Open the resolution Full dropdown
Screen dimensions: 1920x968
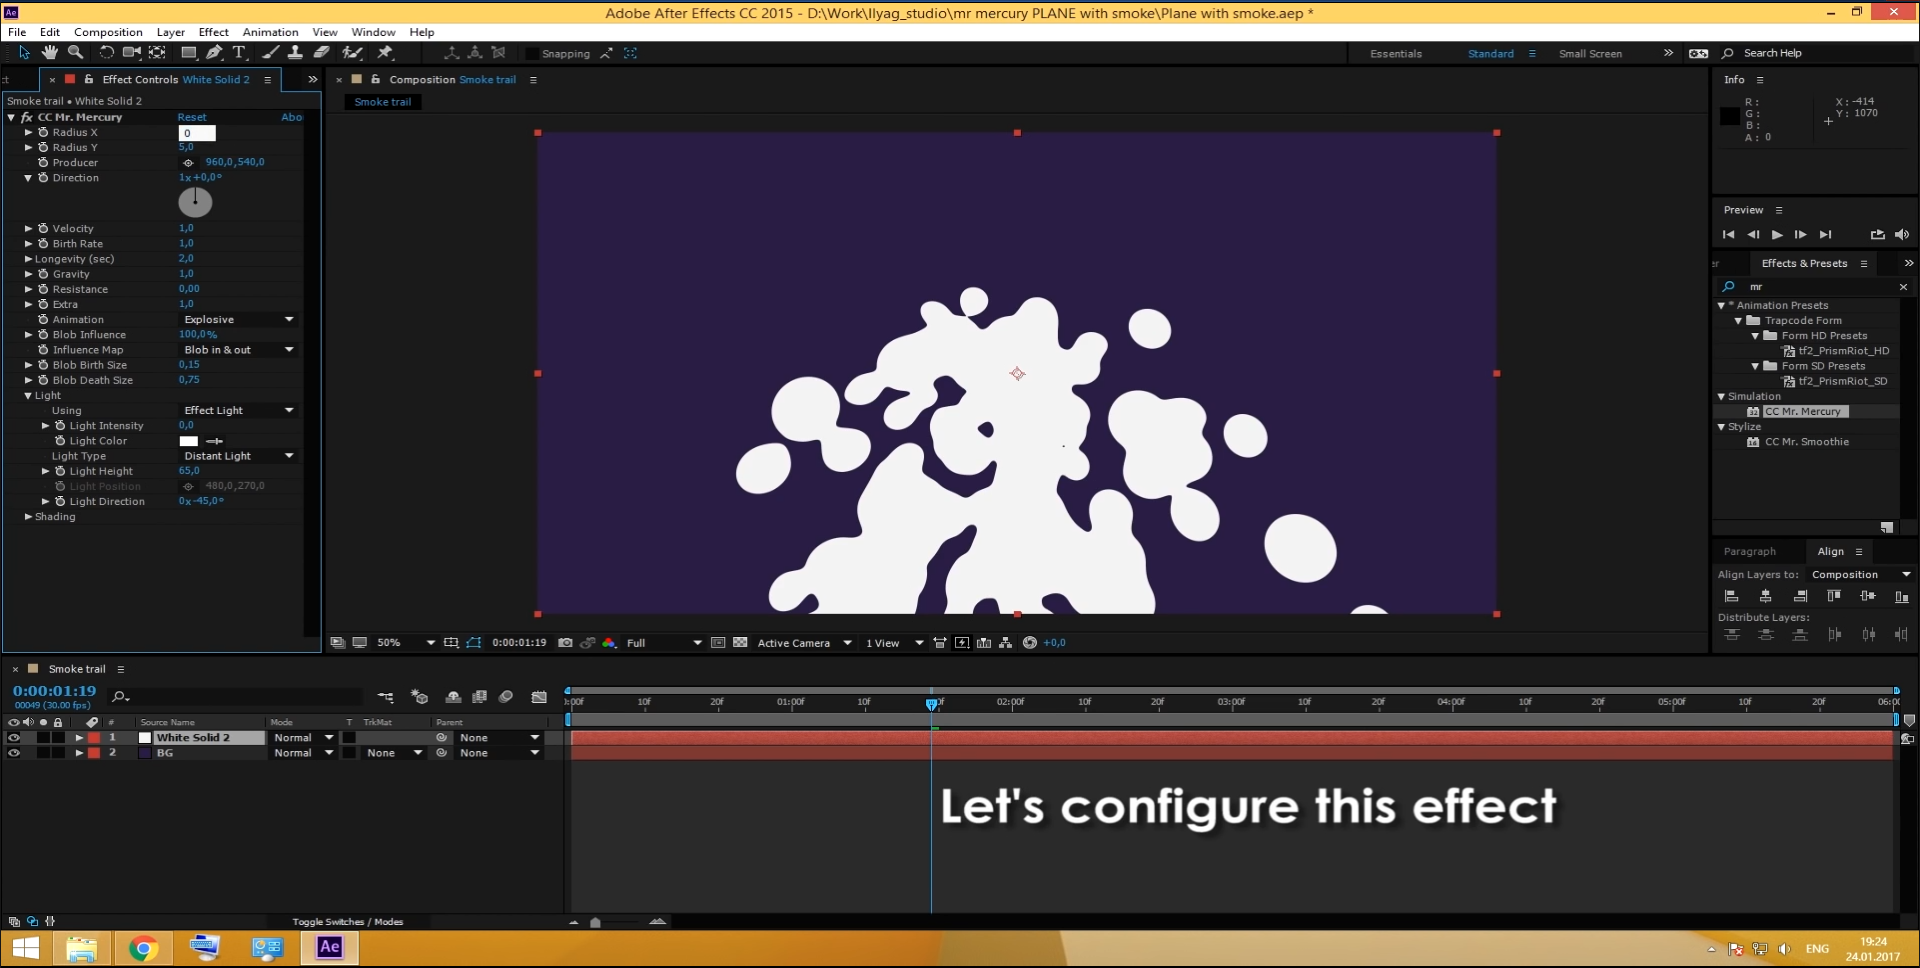coord(664,643)
